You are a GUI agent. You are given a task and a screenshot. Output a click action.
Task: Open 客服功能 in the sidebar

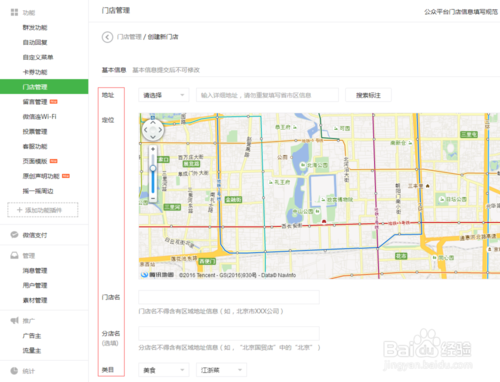[x=35, y=146]
